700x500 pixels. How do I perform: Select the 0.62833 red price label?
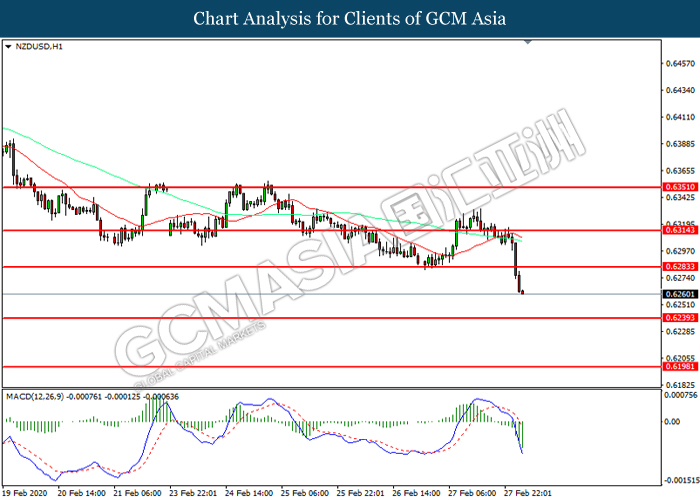pos(680,267)
